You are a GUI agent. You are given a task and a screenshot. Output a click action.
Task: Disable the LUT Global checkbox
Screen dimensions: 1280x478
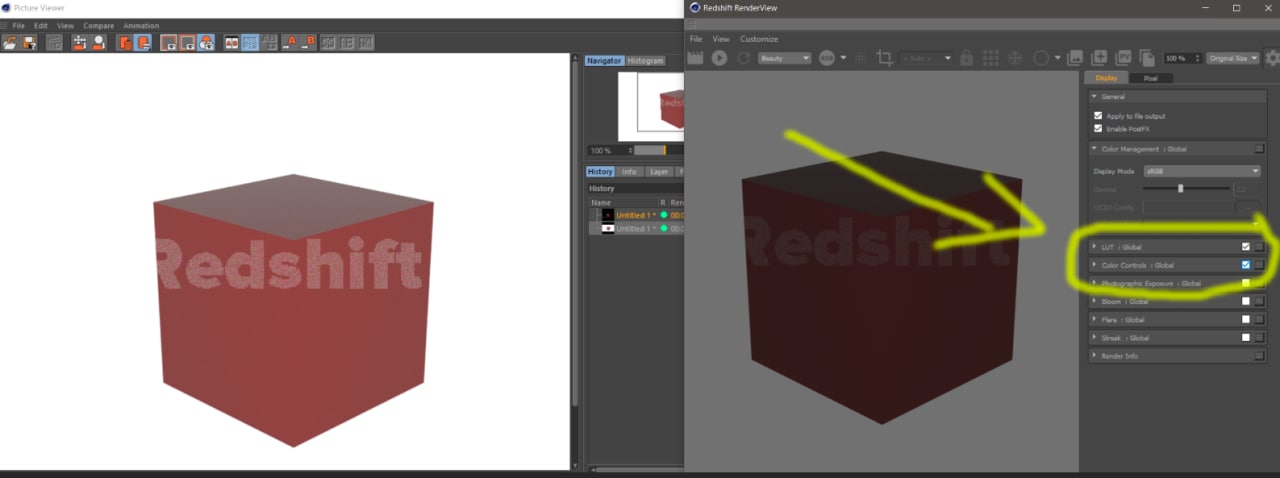pos(1245,247)
